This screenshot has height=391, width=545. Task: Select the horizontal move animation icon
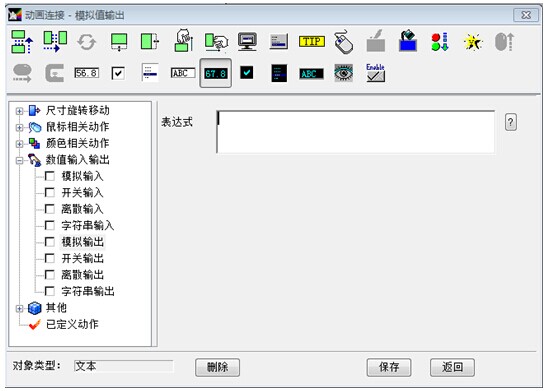[55, 42]
